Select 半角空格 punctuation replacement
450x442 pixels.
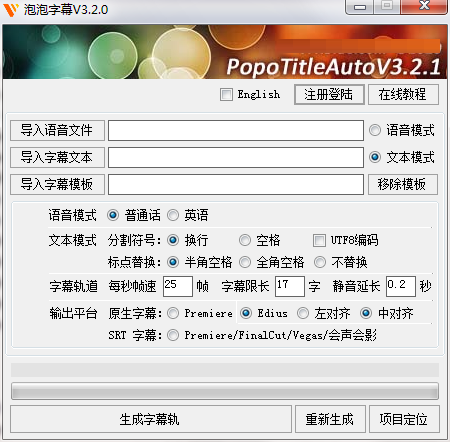pos(173,262)
